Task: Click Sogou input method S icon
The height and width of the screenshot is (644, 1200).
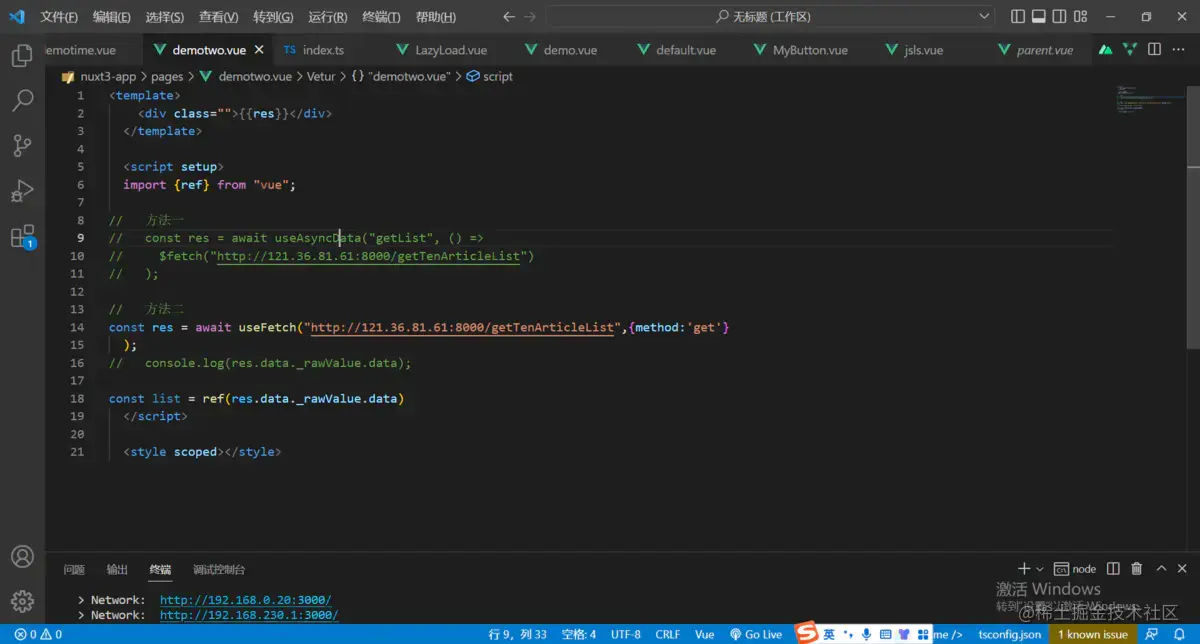Action: [x=808, y=633]
